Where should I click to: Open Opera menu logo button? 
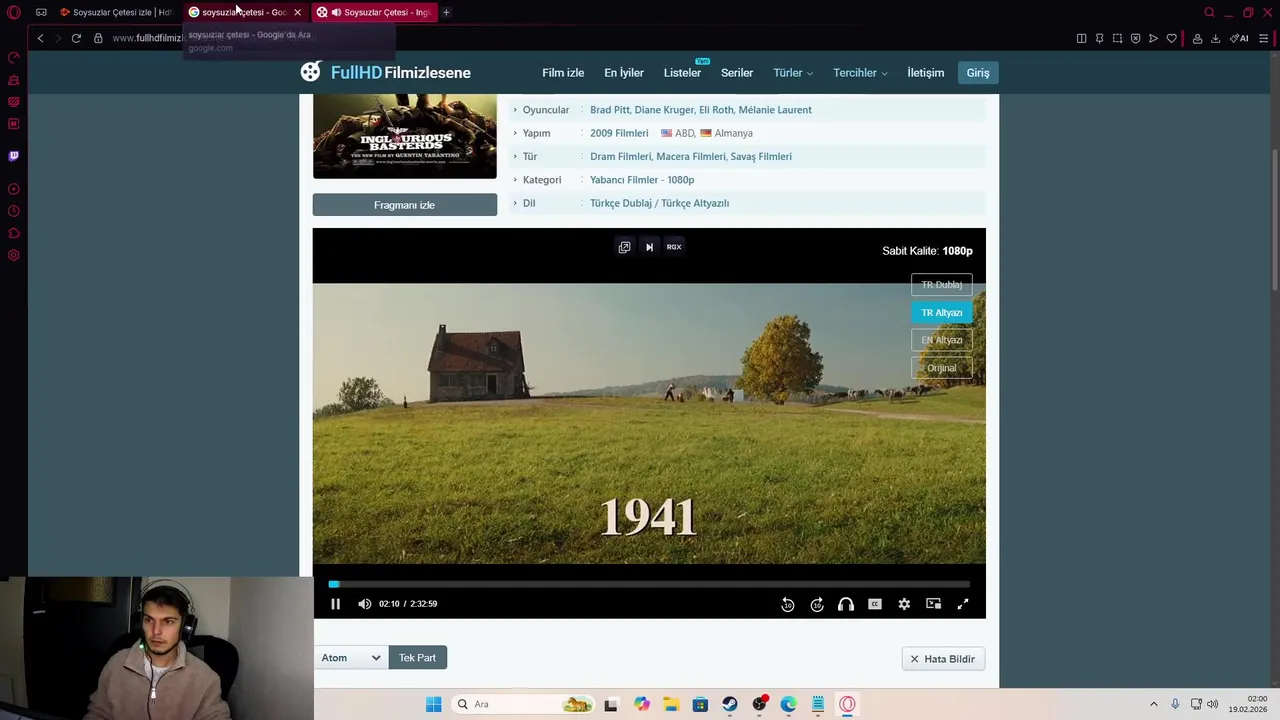pyautogui.click(x=13, y=12)
